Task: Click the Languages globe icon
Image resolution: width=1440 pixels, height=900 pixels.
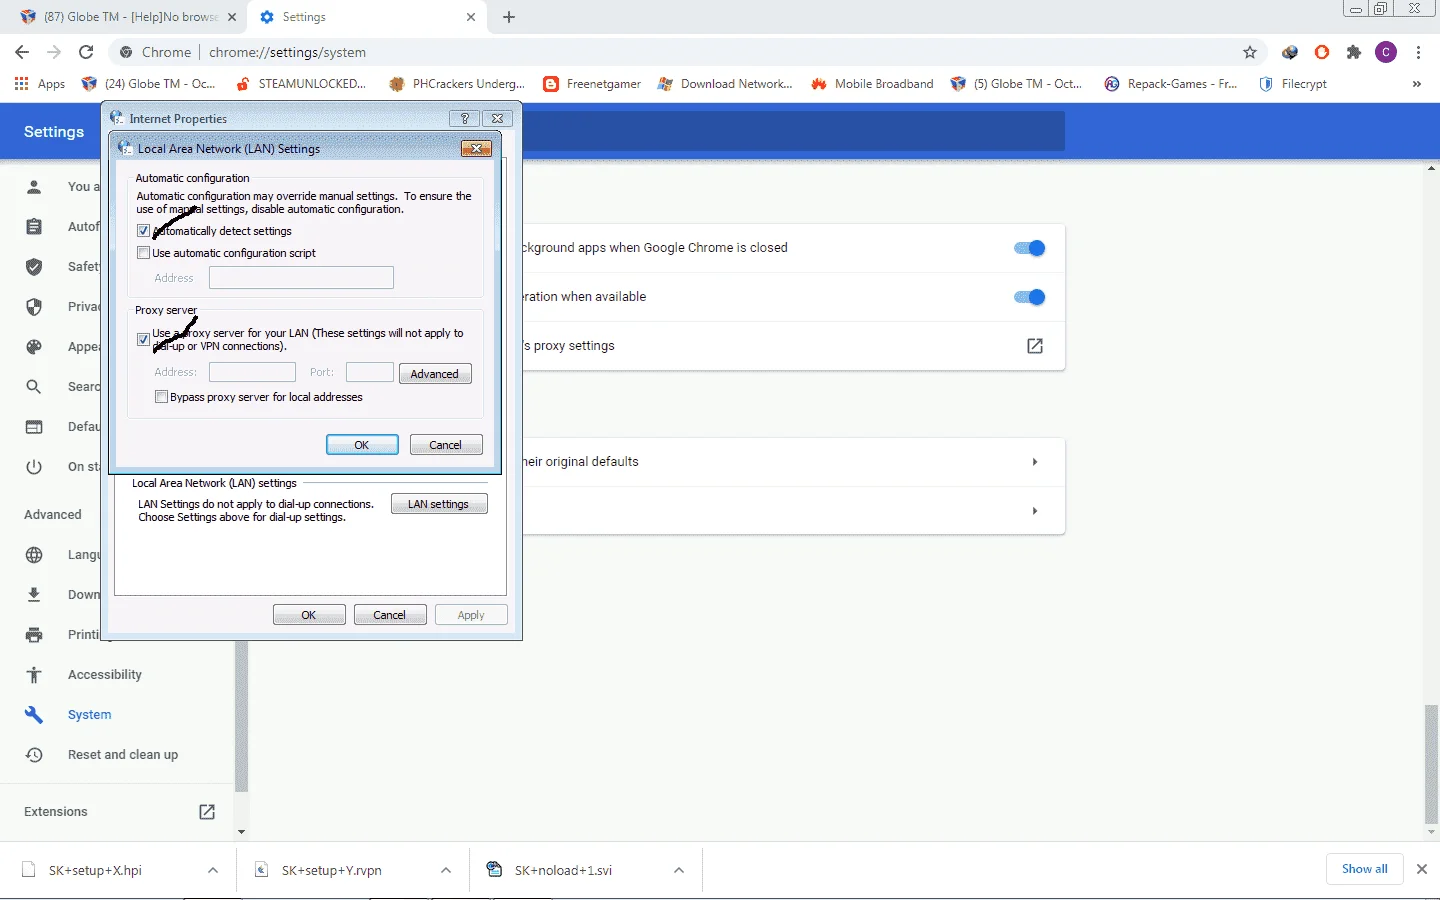Action: [34, 555]
